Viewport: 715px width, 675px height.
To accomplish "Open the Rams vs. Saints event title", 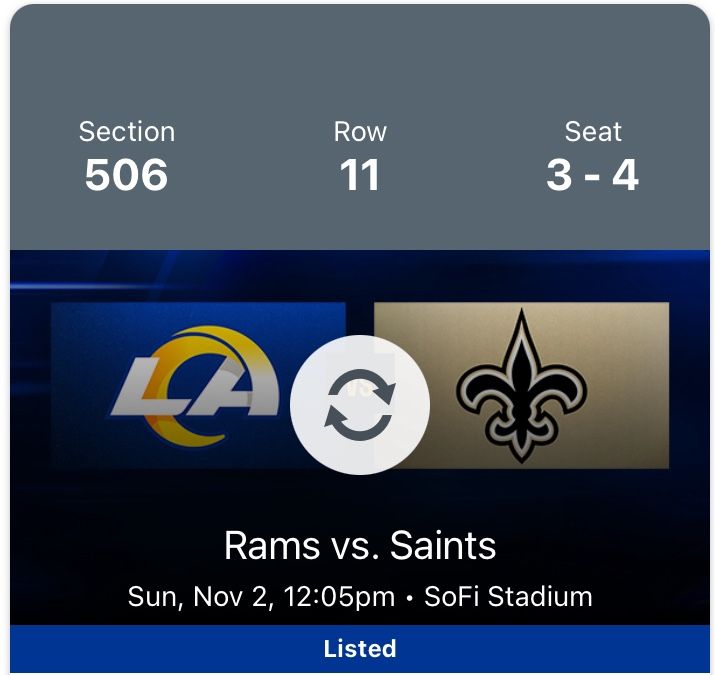I will [360, 546].
